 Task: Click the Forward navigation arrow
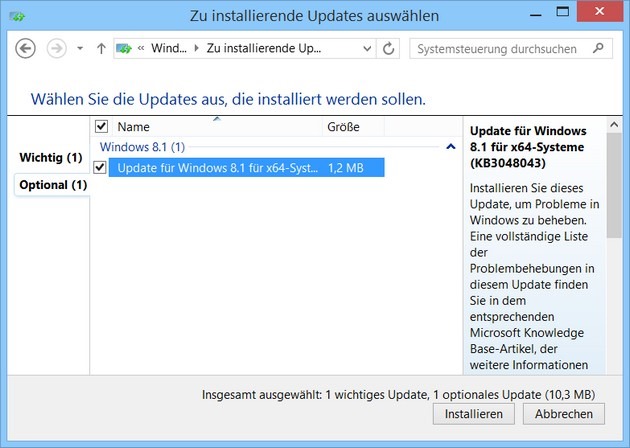point(56,49)
